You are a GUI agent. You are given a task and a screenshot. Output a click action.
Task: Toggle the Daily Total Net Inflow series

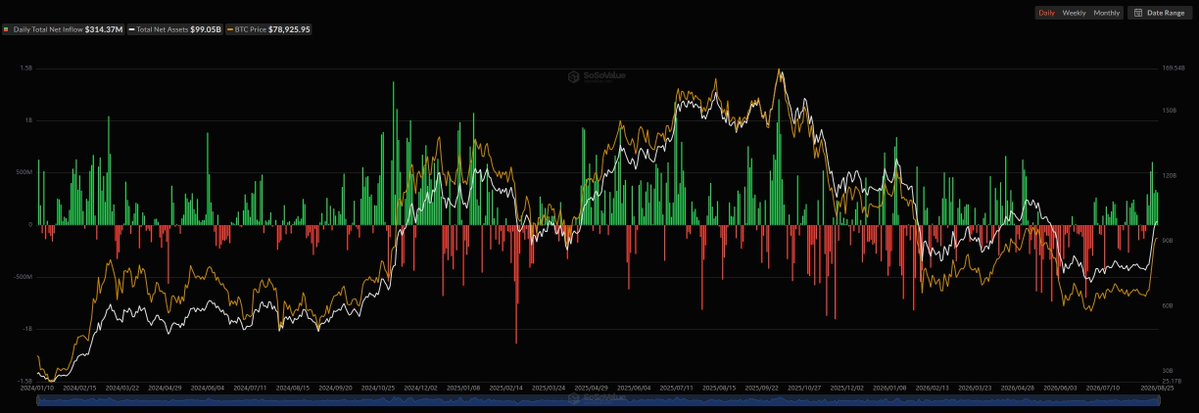point(63,29)
